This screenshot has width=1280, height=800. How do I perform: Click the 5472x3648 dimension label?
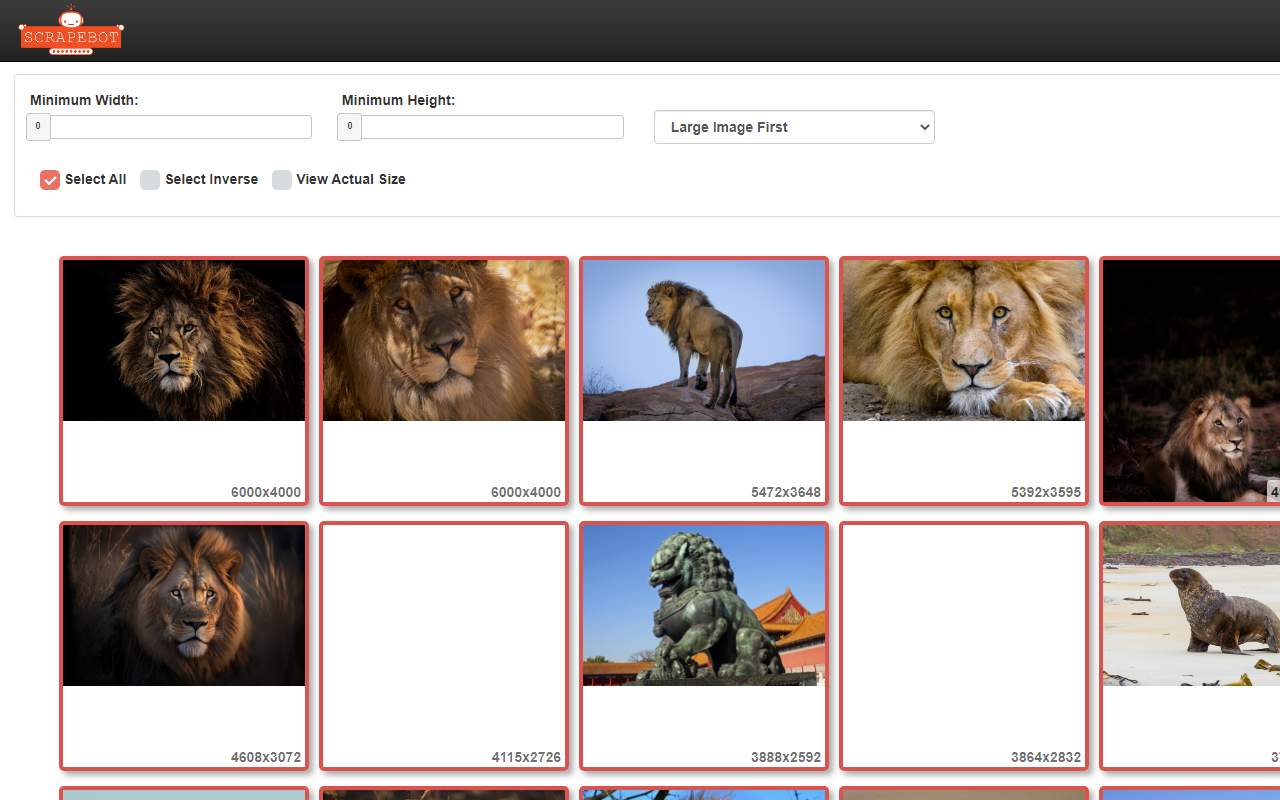pos(786,492)
